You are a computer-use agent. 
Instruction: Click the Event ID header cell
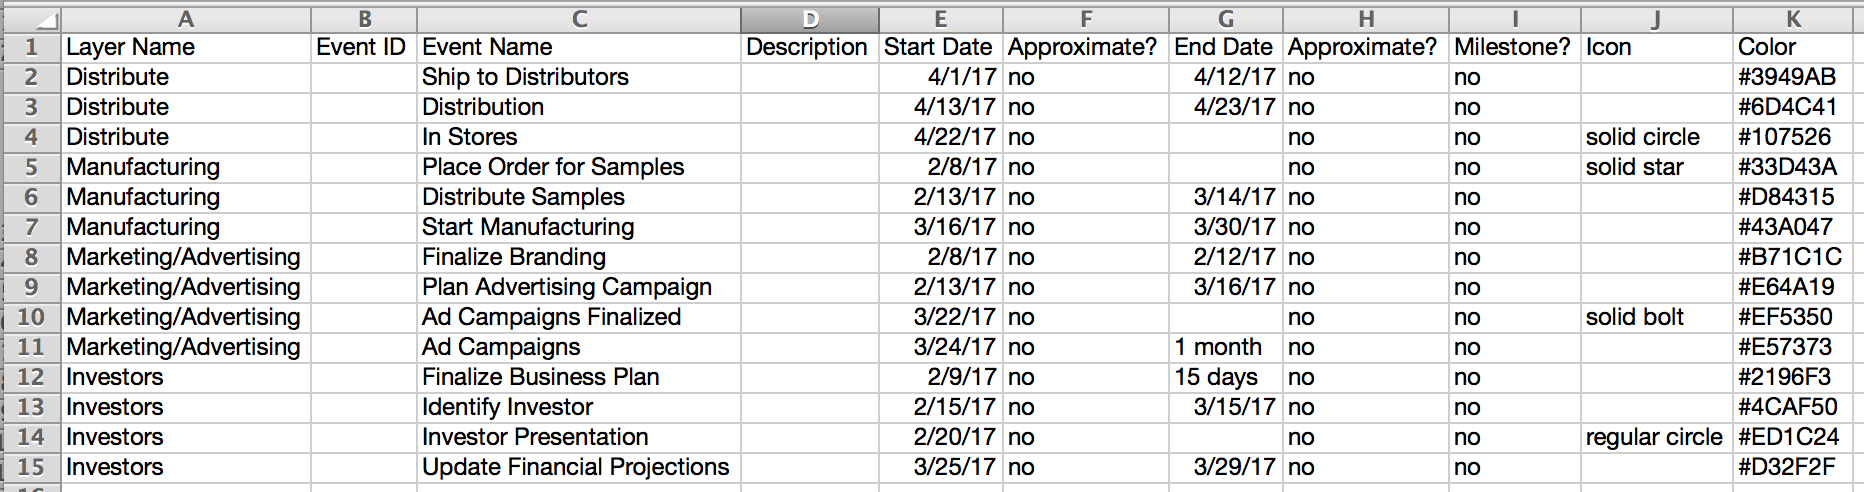coord(364,47)
